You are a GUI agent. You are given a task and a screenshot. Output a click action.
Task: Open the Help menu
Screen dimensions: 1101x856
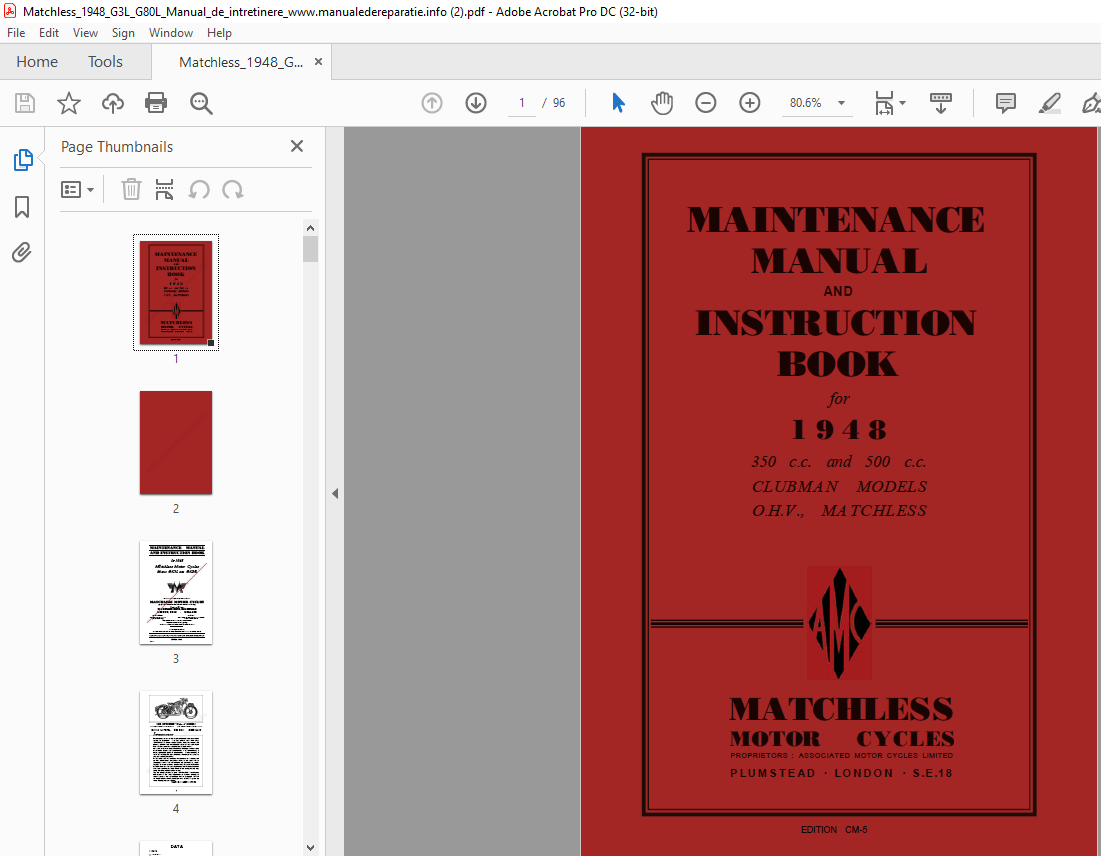point(219,33)
